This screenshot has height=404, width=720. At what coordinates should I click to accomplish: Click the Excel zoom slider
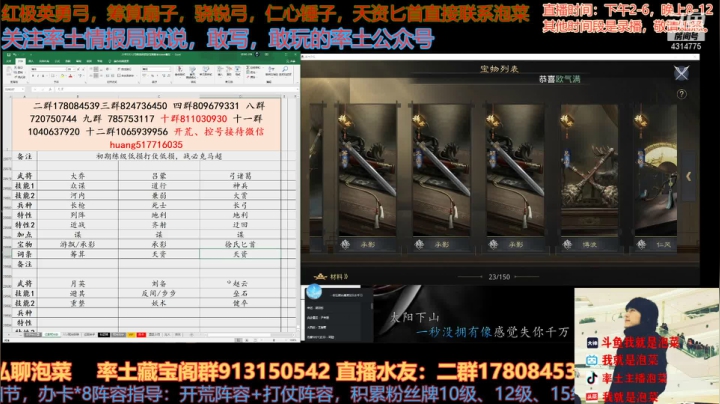pyautogui.click(x=274, y=340)
